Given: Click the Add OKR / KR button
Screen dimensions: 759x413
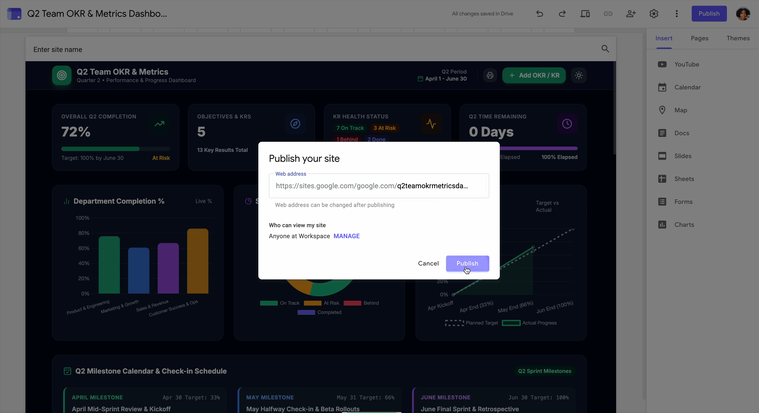Looking at the screenshot, I should click(x=534, y=76).
